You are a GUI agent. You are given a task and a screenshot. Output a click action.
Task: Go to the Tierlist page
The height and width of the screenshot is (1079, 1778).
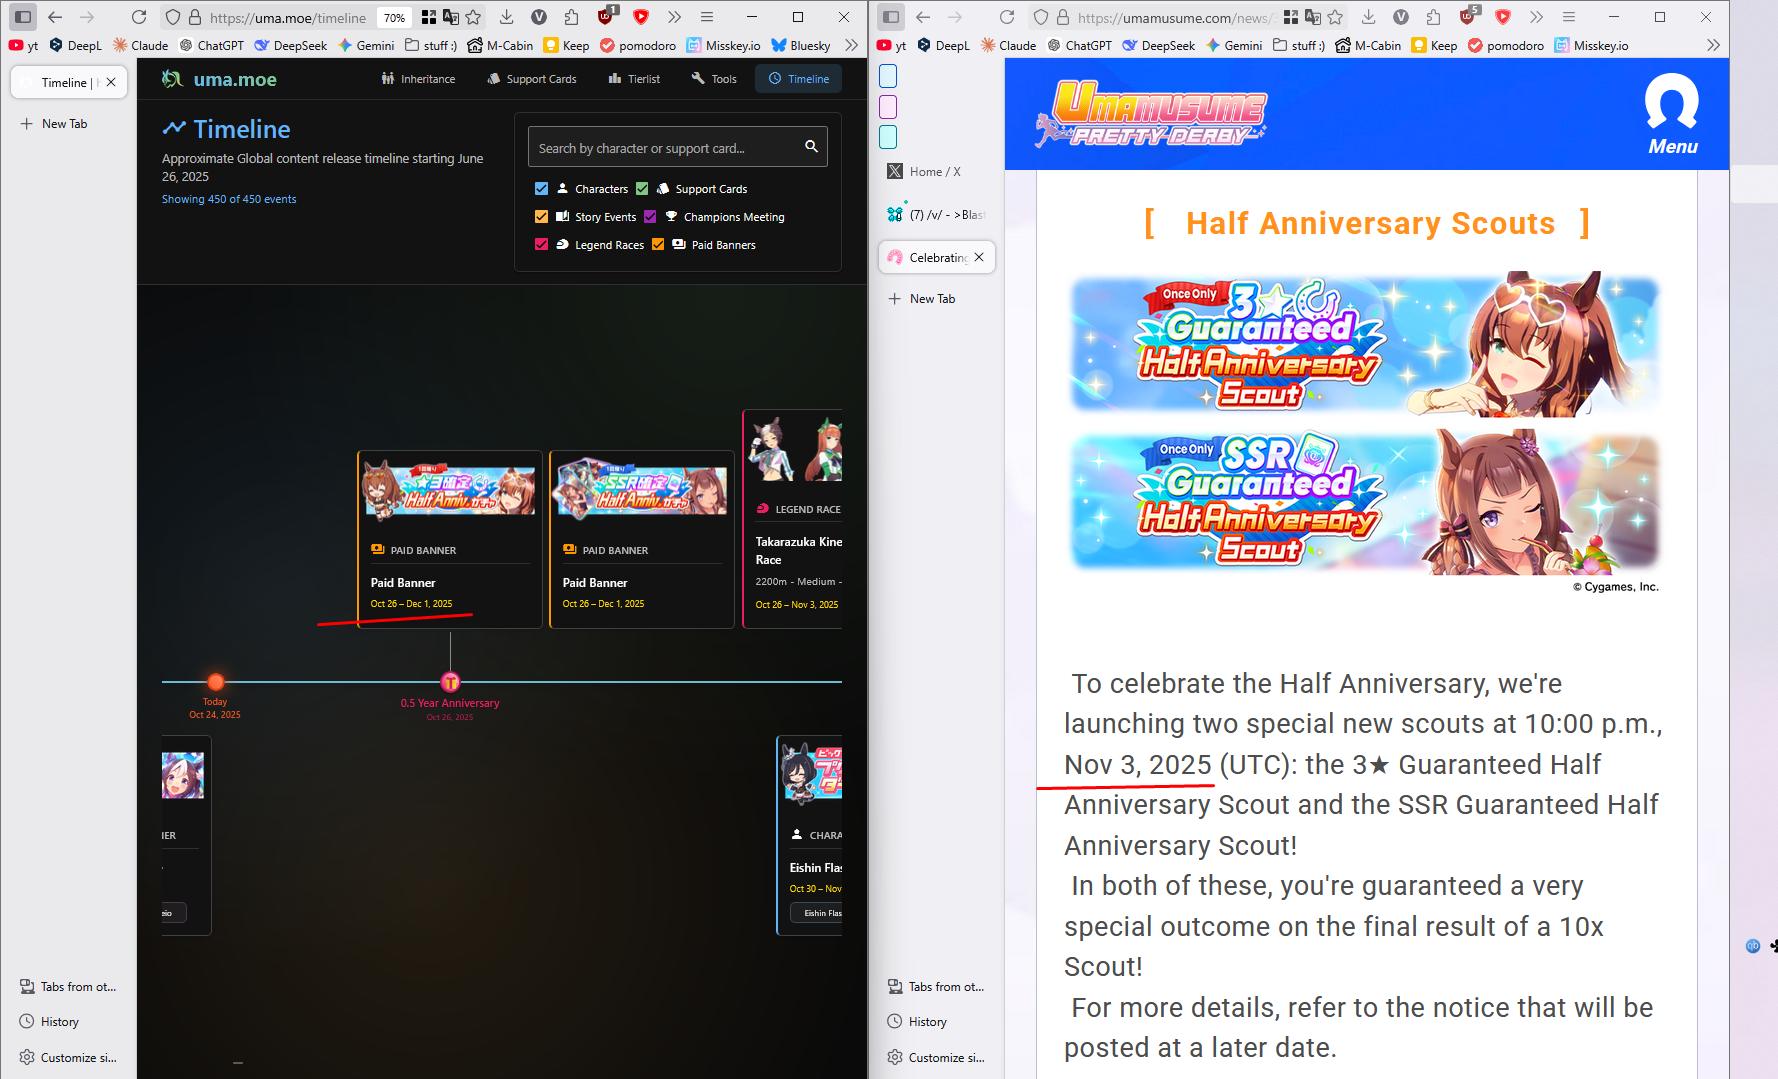pos(635,79)
